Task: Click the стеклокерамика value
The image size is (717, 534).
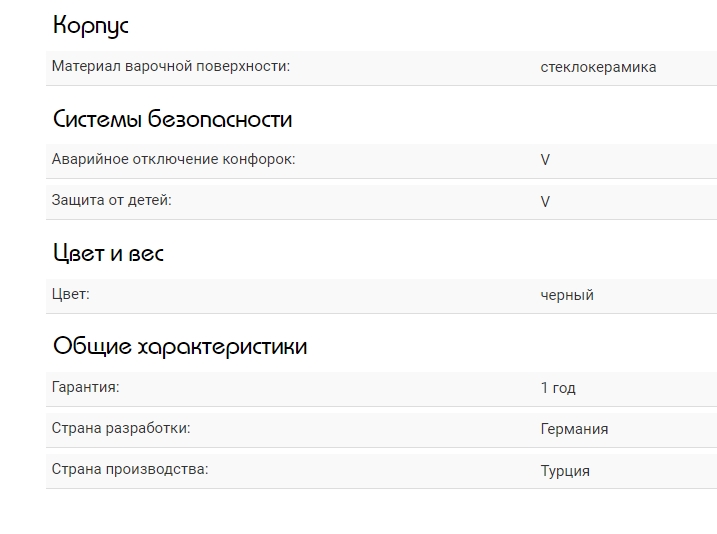Action: 598,68
